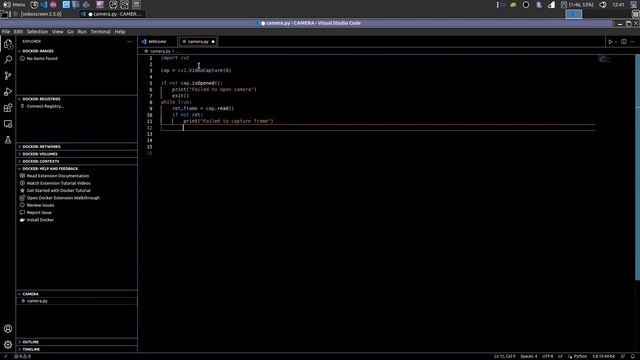Click Read Extension Documentation

(x=58, y=176)
